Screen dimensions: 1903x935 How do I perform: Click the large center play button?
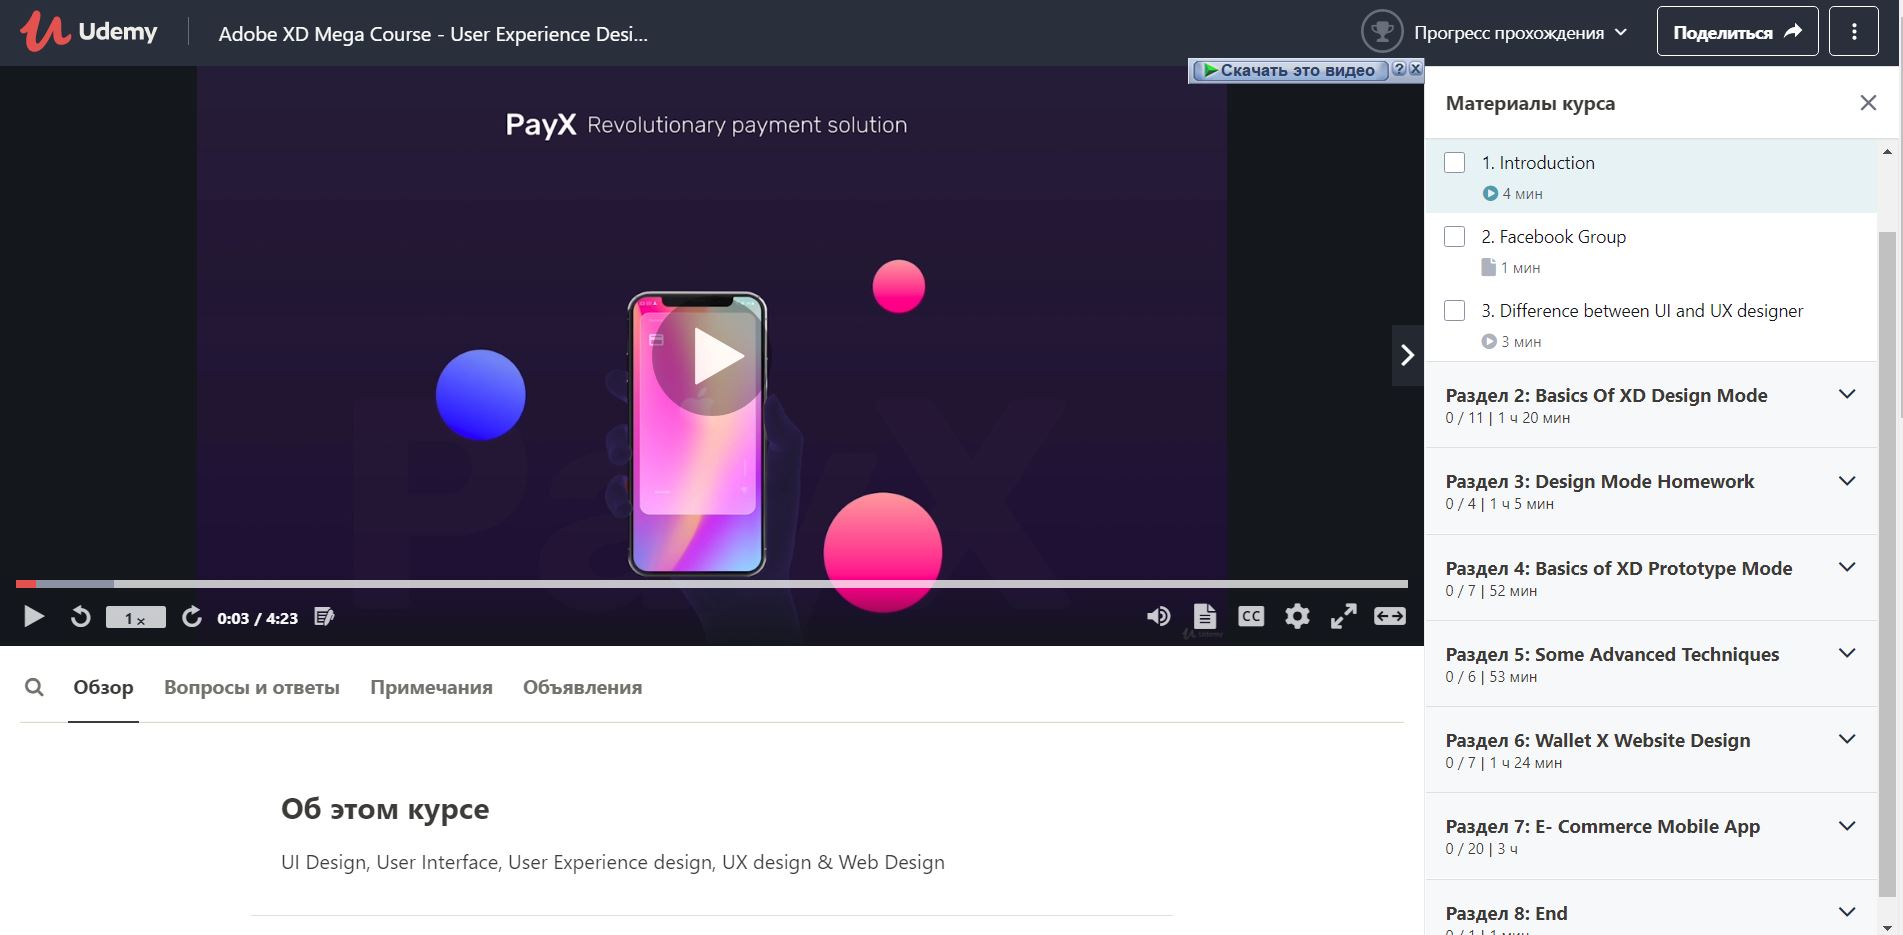click(711, 357)
